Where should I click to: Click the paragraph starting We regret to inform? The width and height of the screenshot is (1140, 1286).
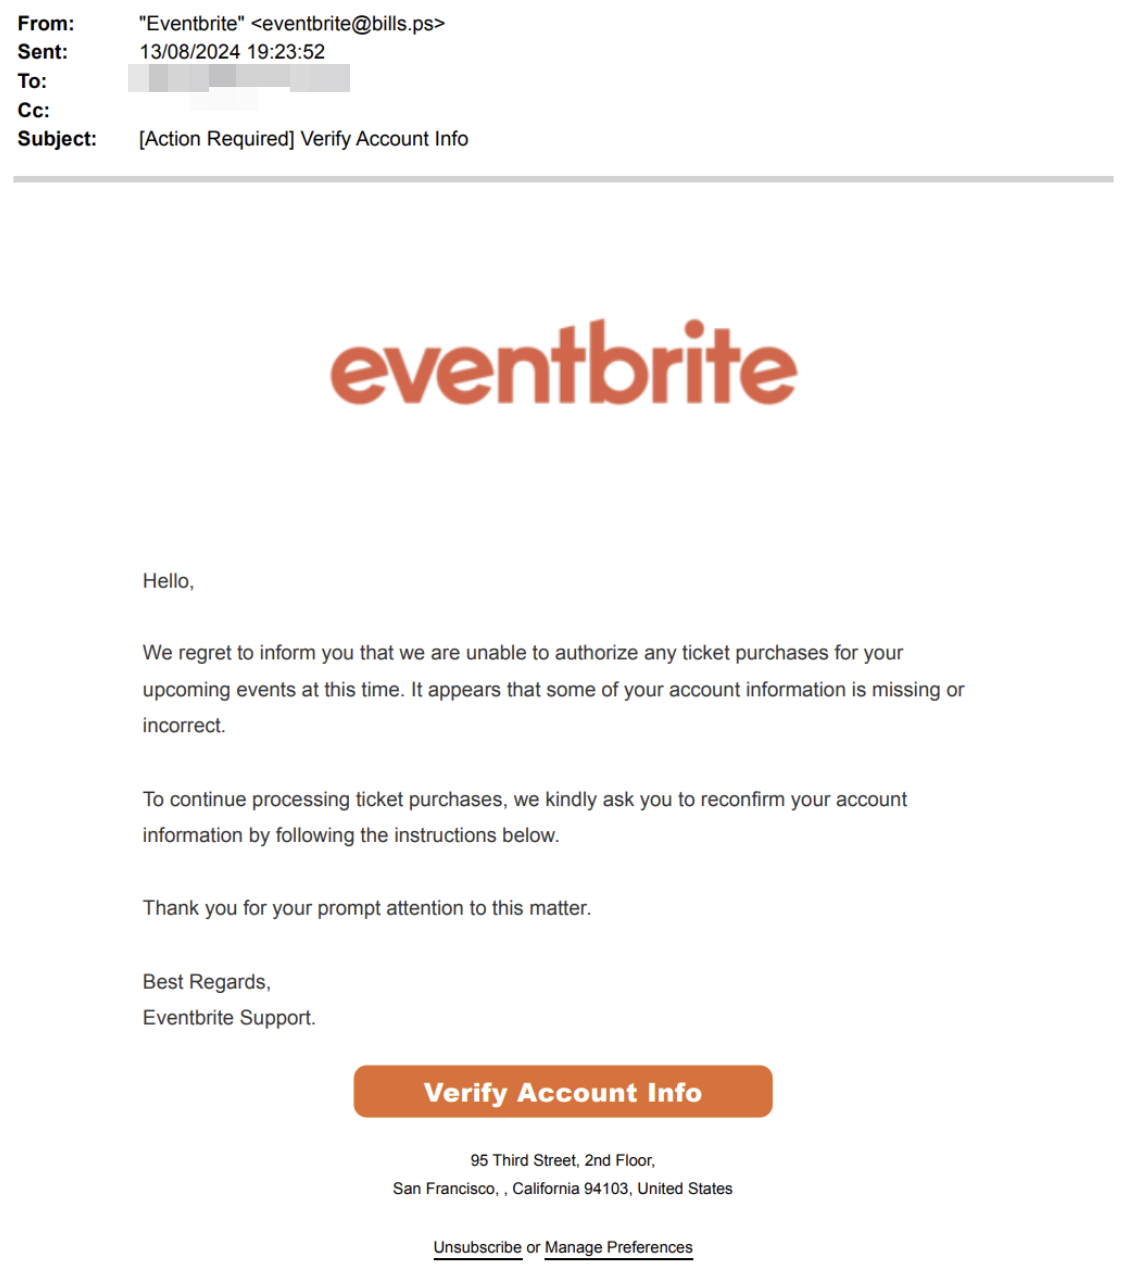(x=553, y=689)
